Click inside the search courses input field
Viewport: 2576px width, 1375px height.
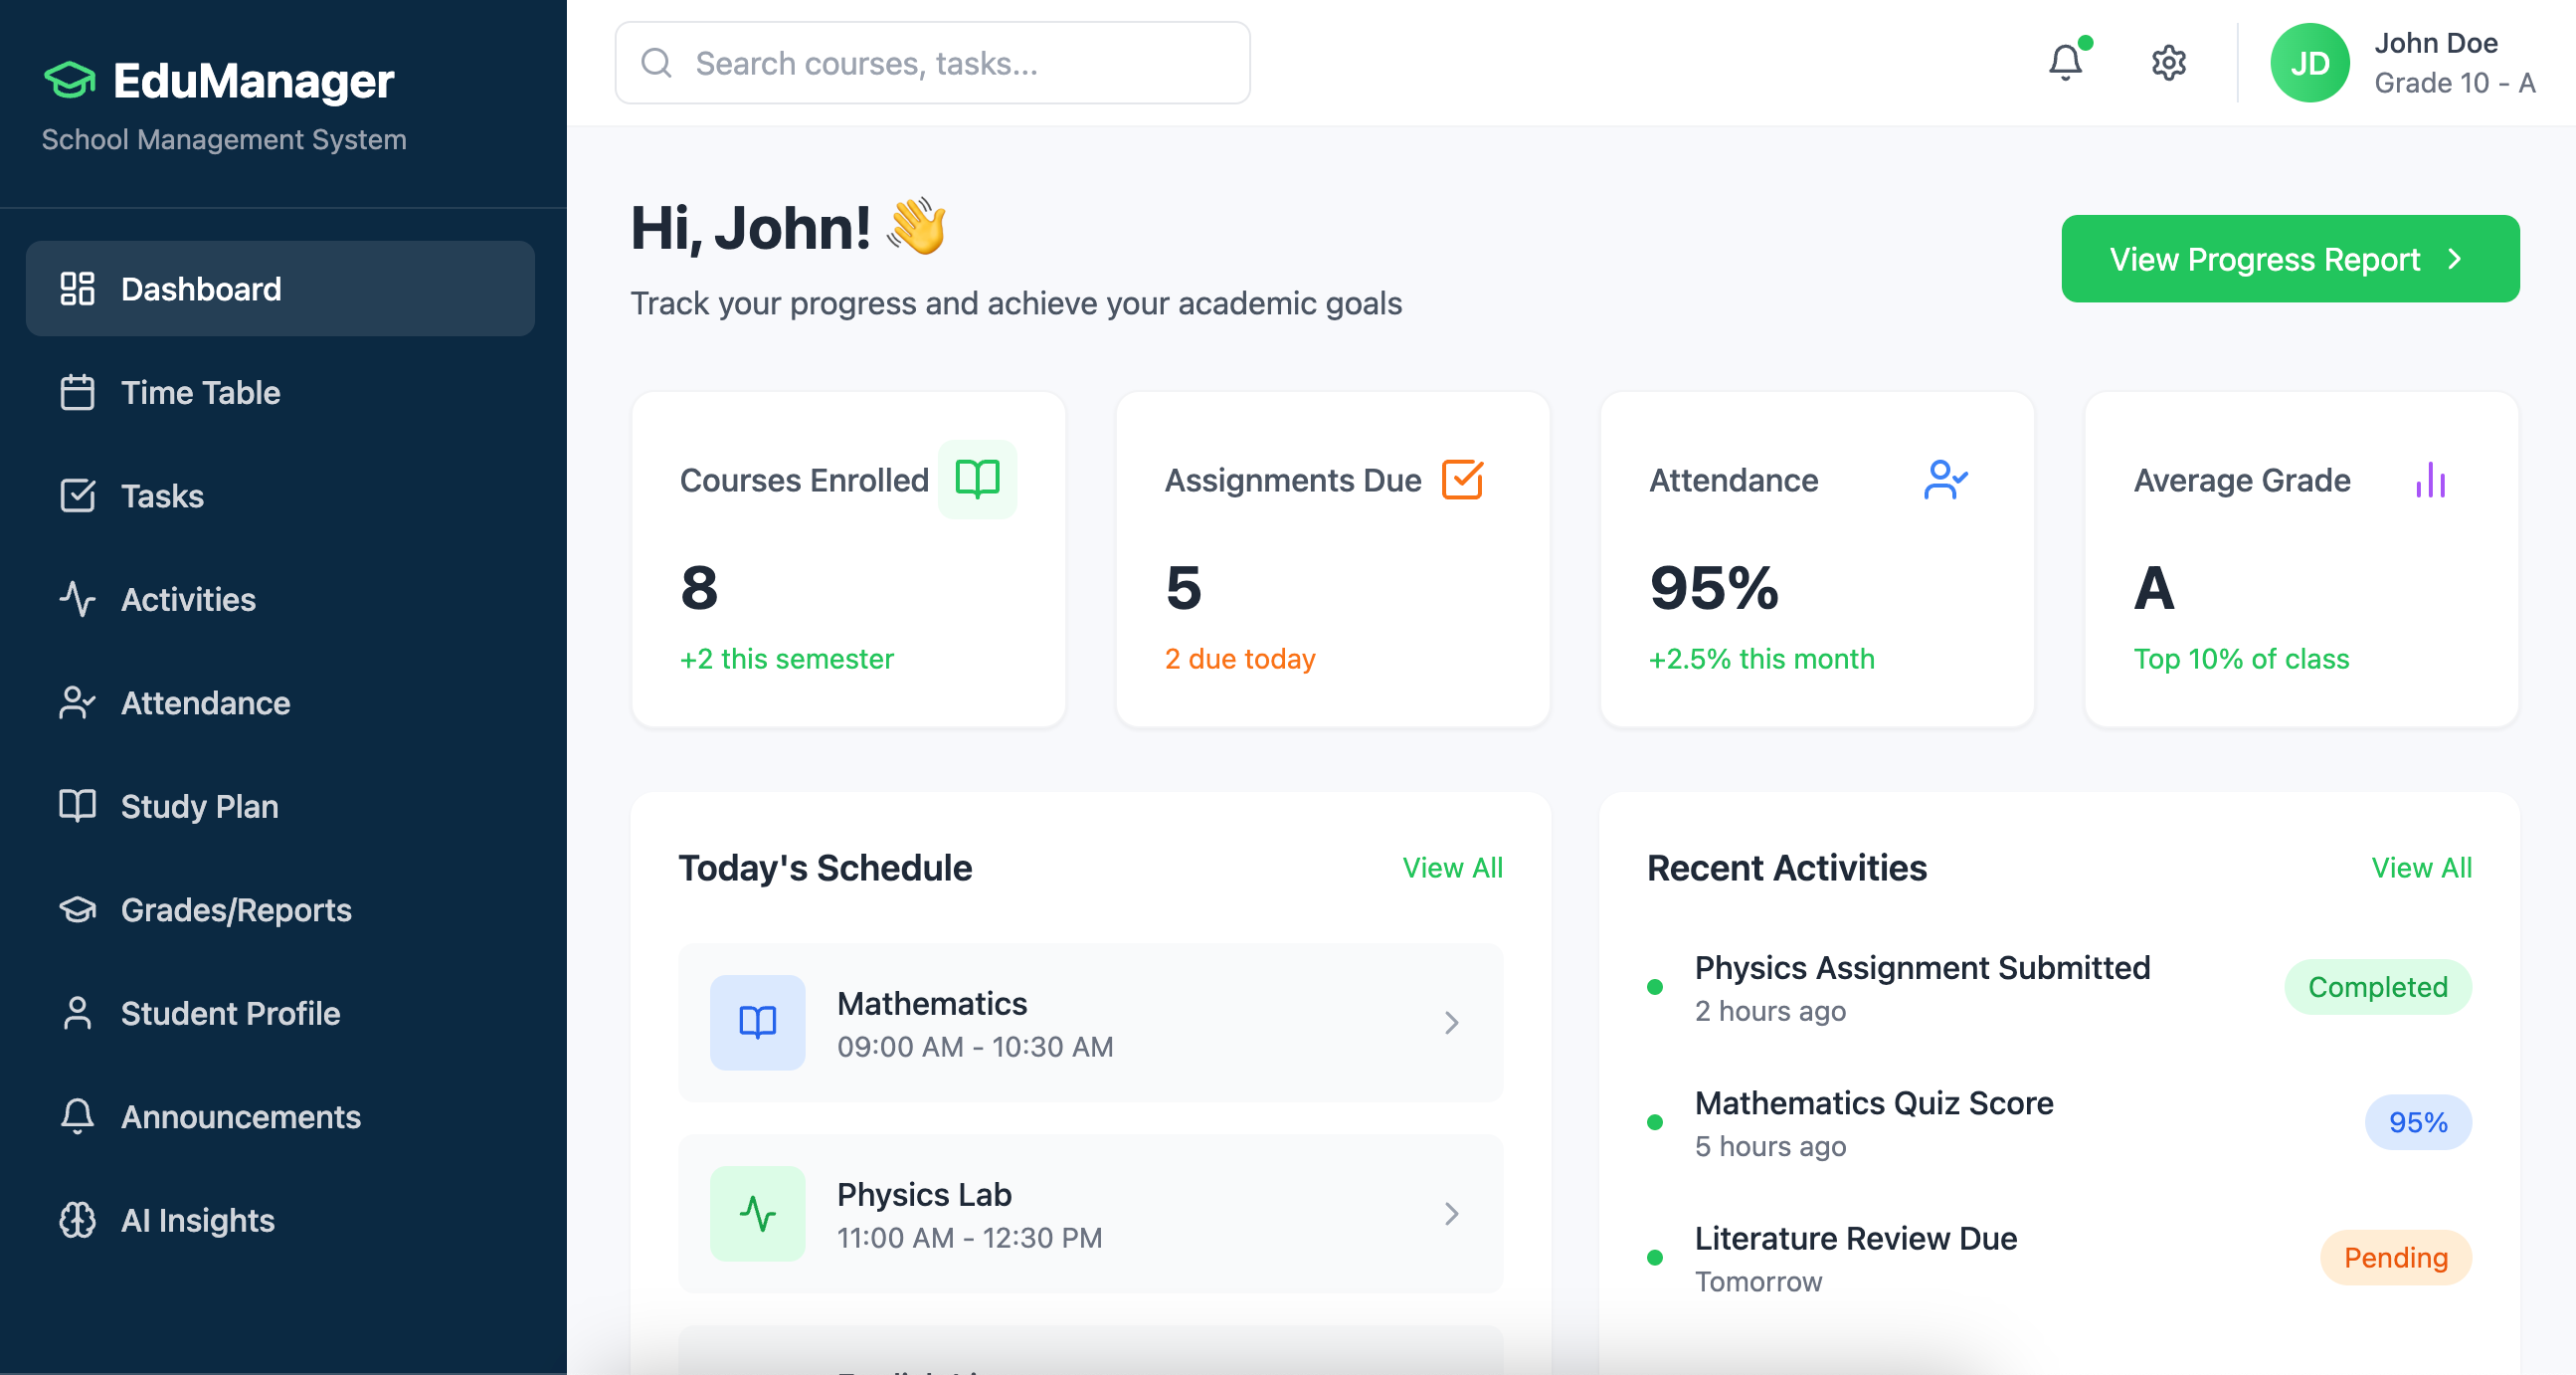[930, 62]
